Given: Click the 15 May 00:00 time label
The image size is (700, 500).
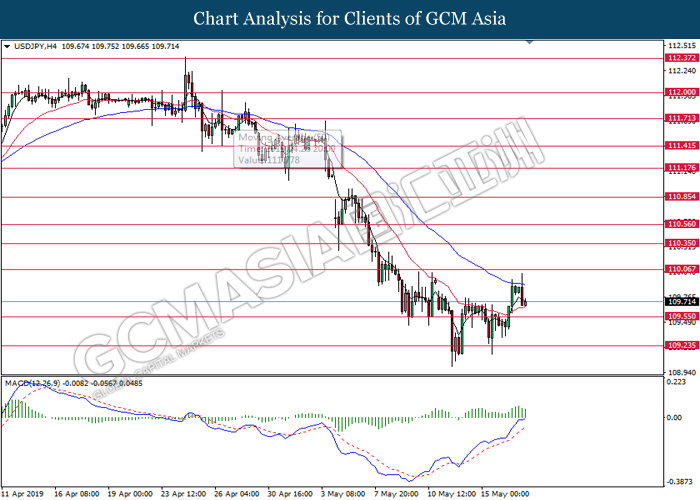Looking at the screenshot, I should point(504,494).
